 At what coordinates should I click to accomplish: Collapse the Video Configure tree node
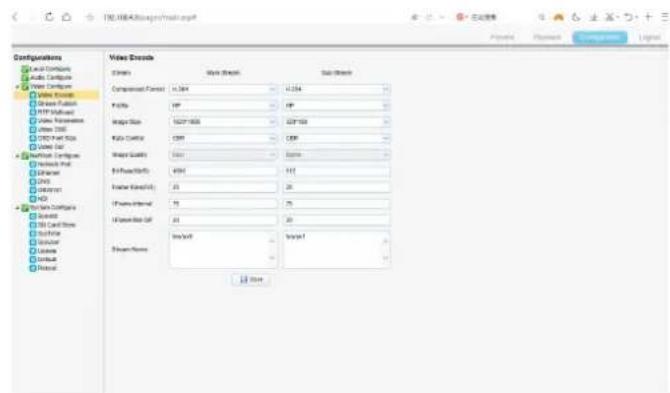18,86
